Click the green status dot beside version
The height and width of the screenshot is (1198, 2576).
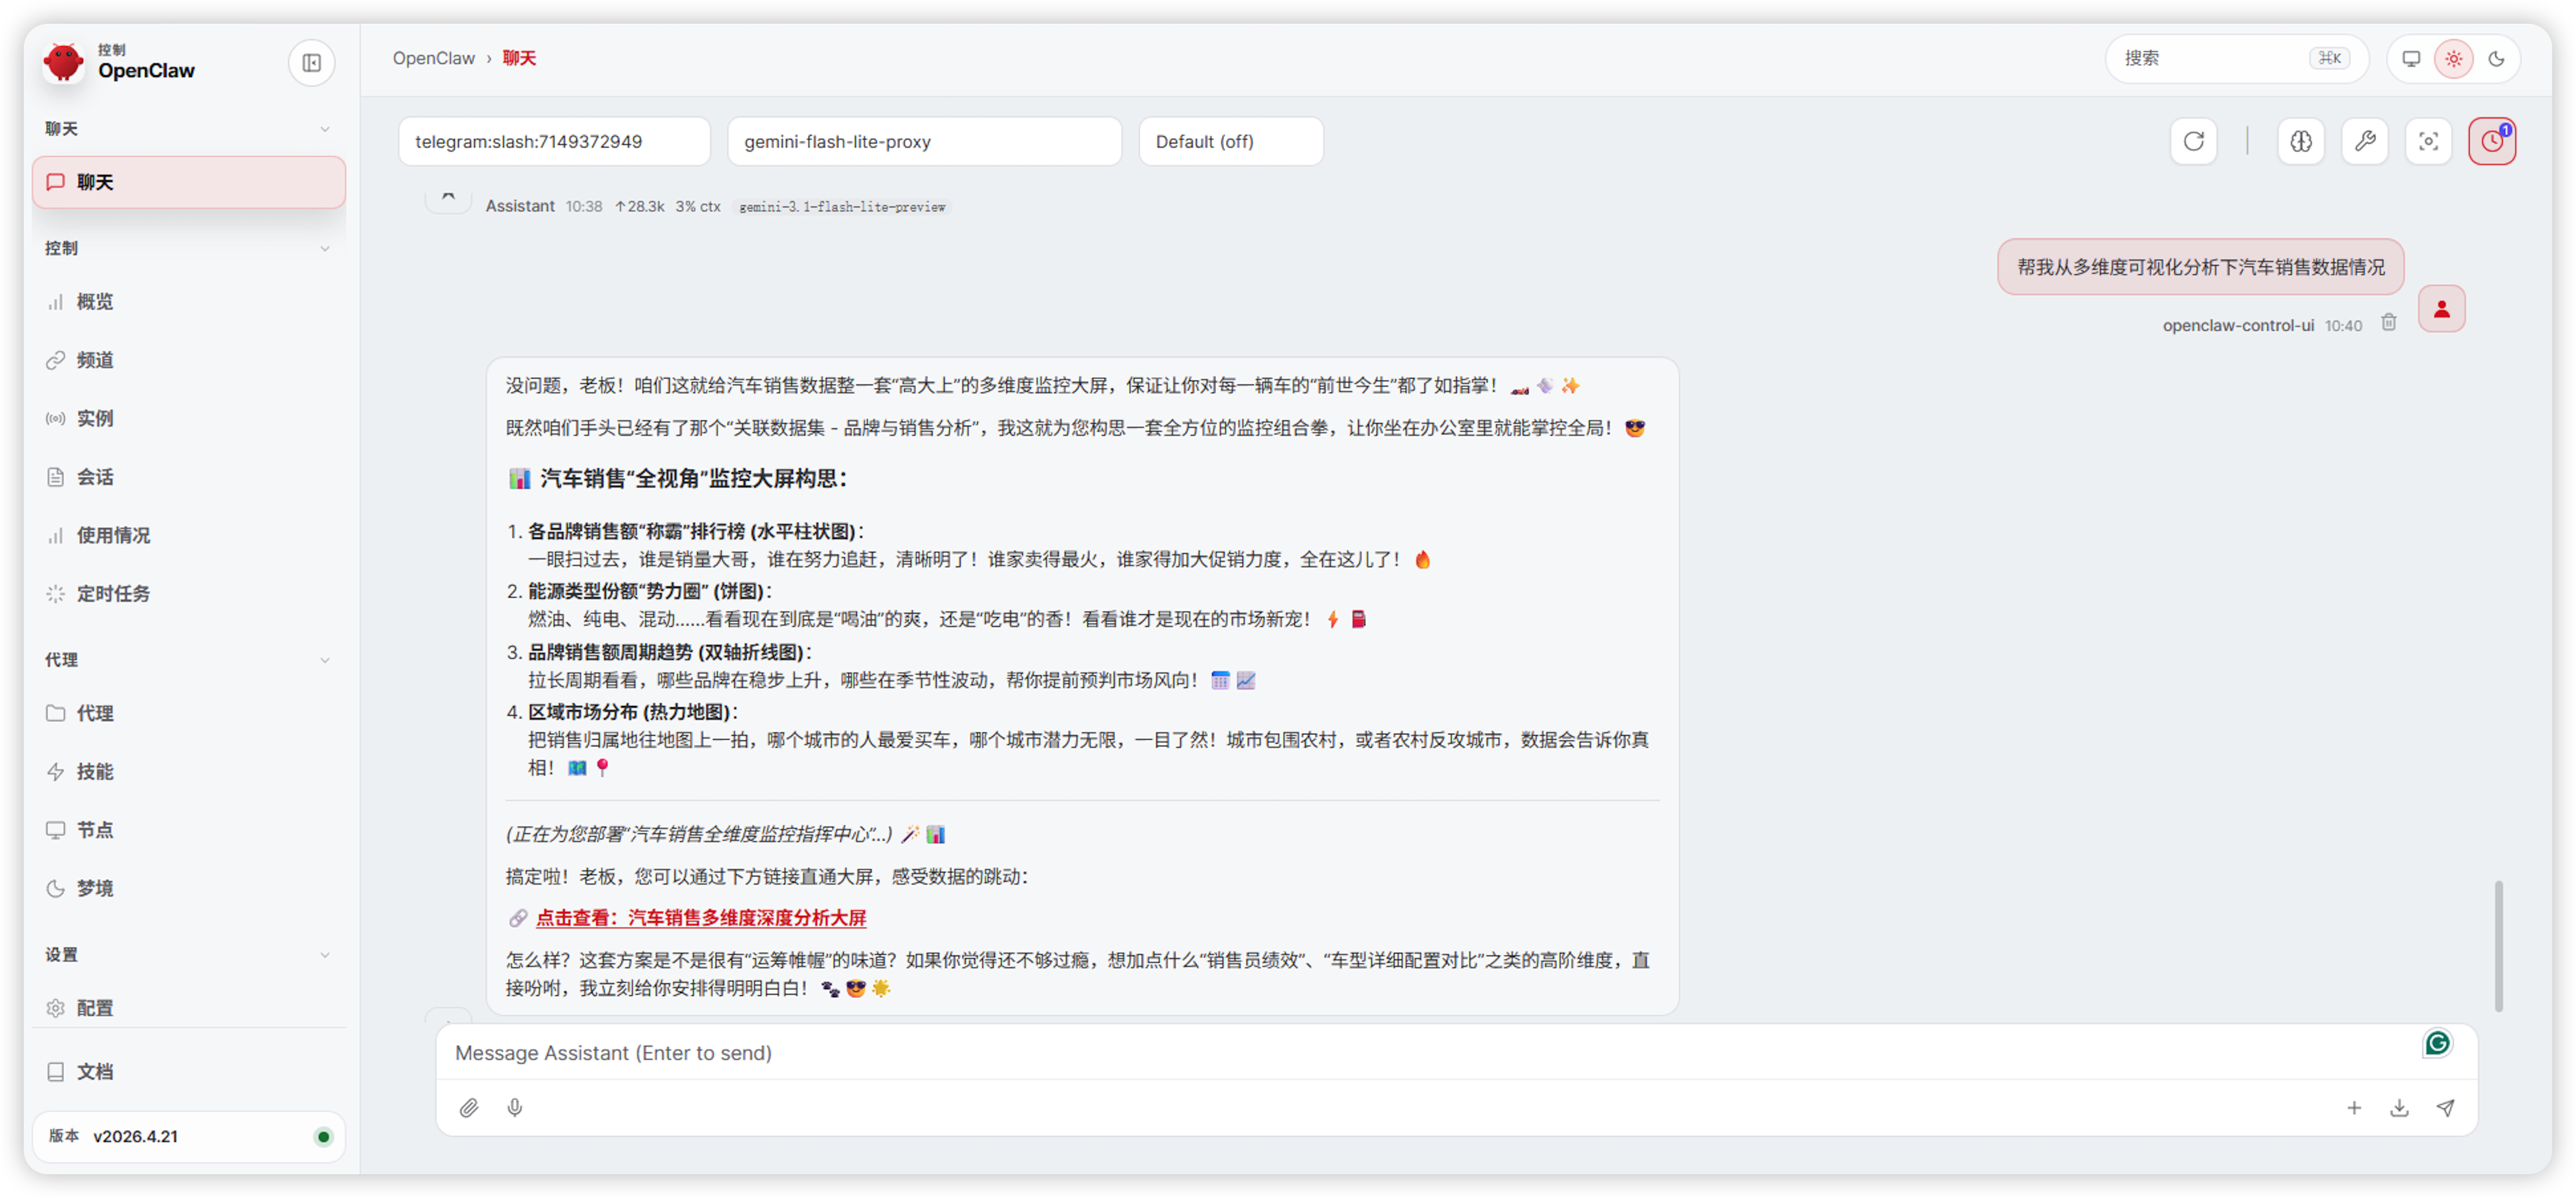(323, 1136)
